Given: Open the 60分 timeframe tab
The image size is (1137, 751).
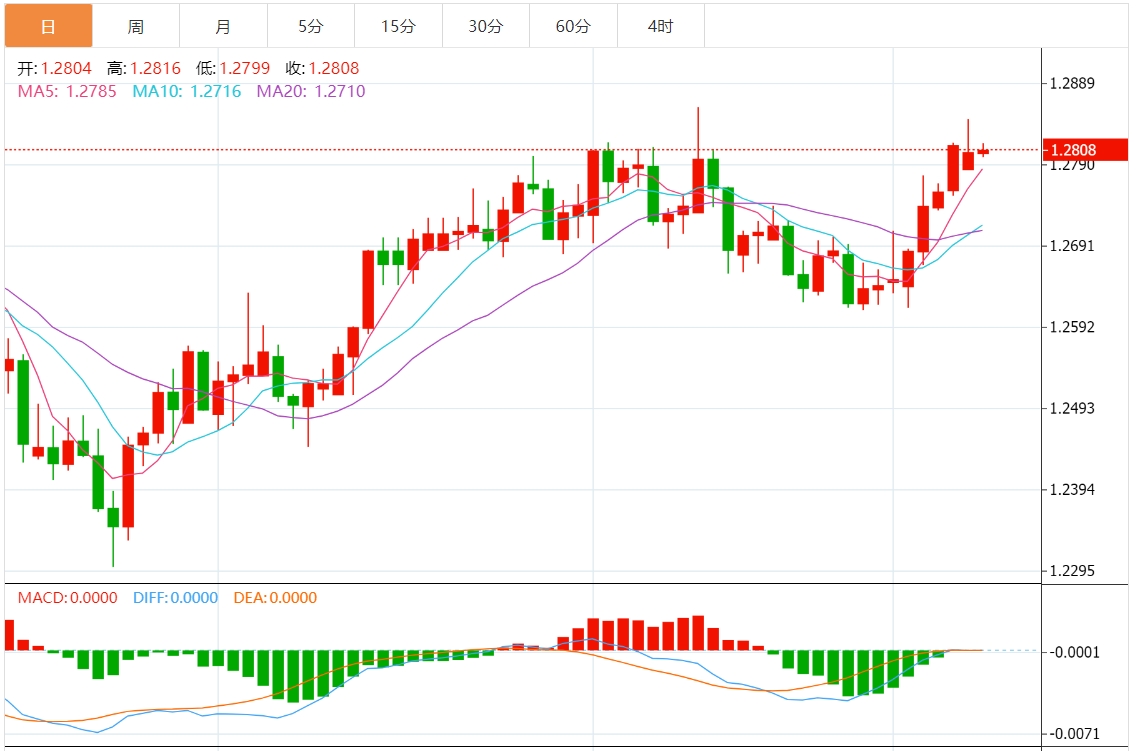Looking at the screenshot, I should click(x=573, y=26).
